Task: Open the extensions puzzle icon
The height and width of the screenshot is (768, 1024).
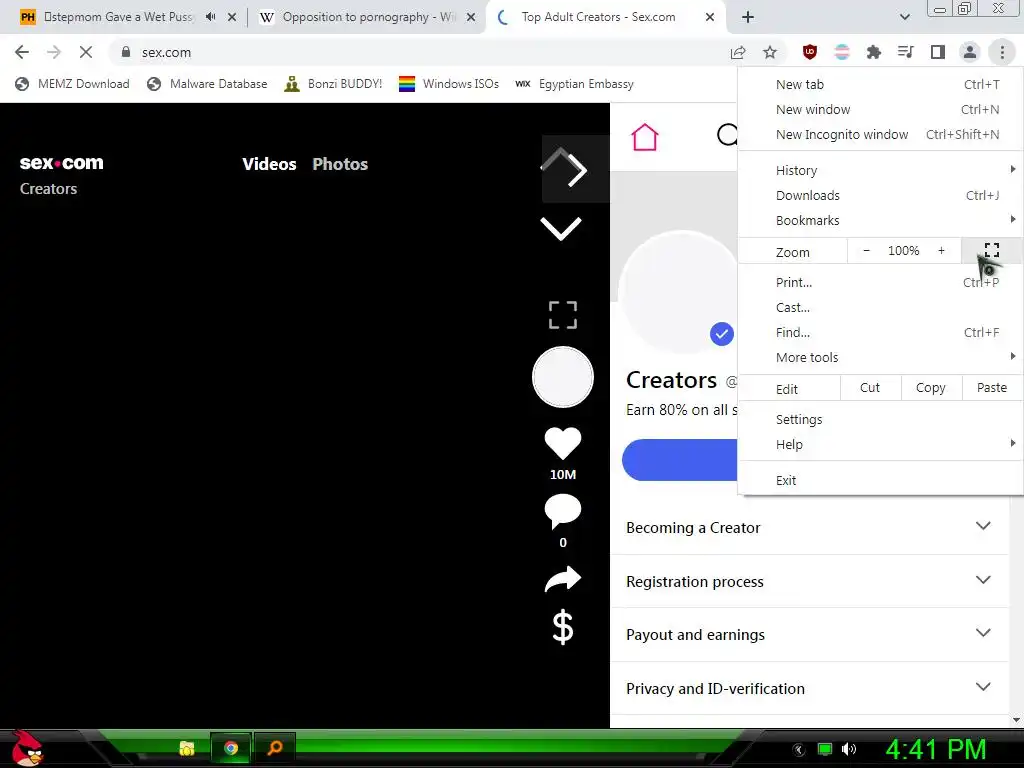Action: tap(874, 52)
